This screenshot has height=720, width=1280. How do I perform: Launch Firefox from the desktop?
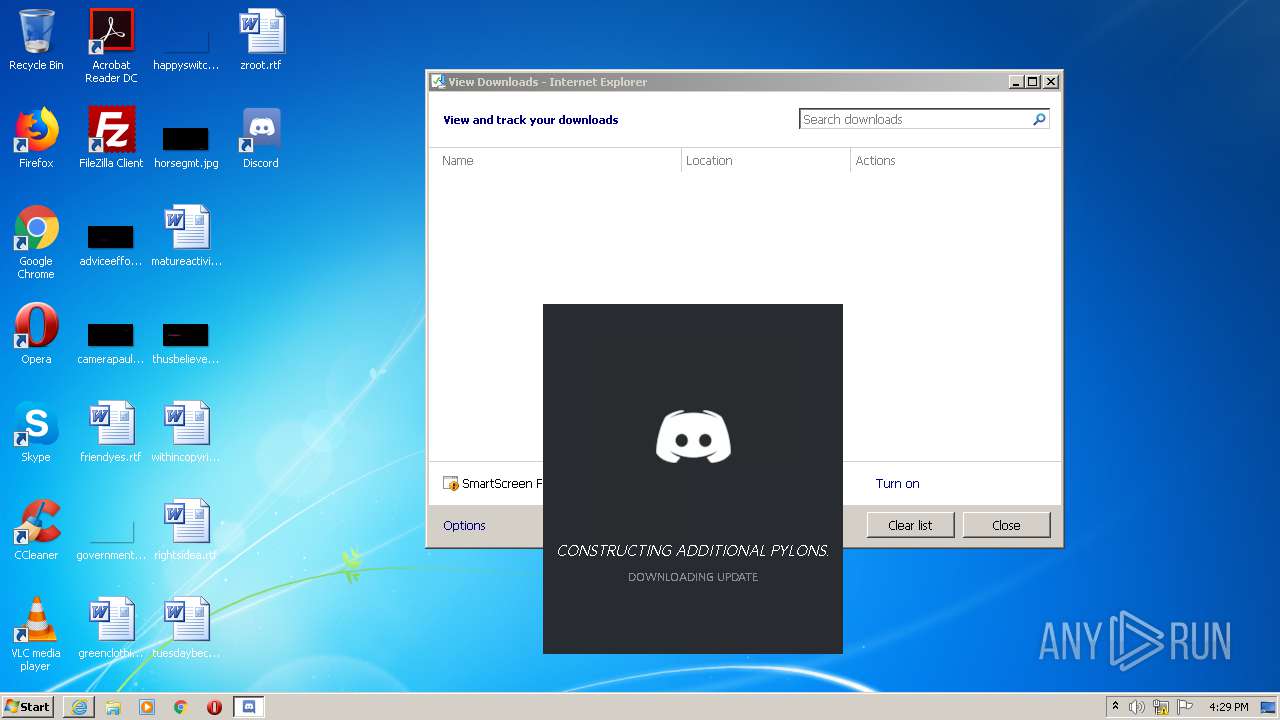click(36, 138)
